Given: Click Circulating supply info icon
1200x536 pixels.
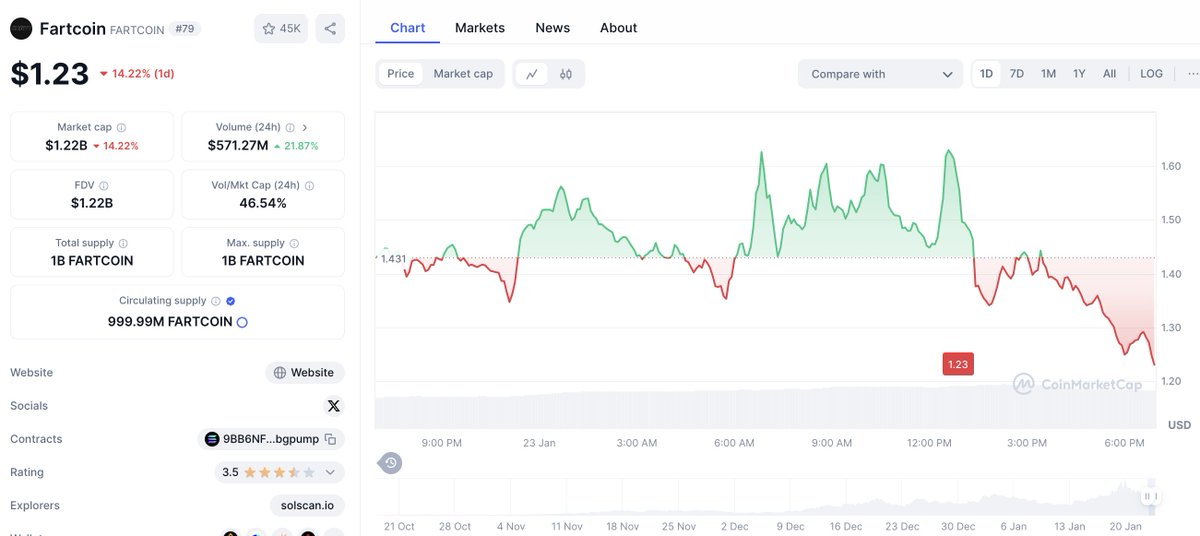Looking at the screenshot, I should 215,301.
